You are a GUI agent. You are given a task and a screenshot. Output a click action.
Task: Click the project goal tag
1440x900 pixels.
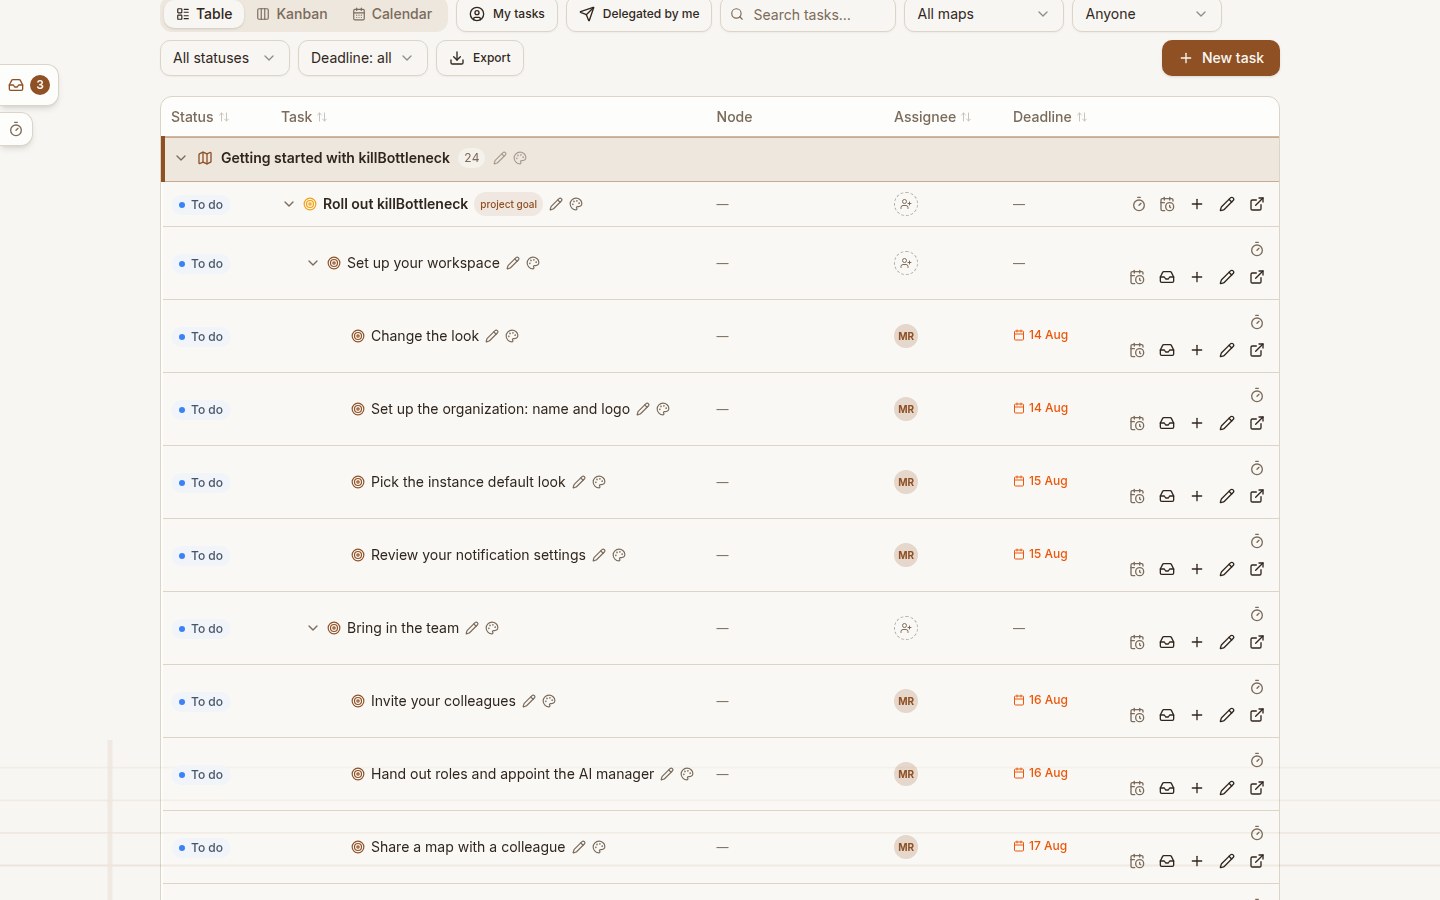(x=508, y=204)
